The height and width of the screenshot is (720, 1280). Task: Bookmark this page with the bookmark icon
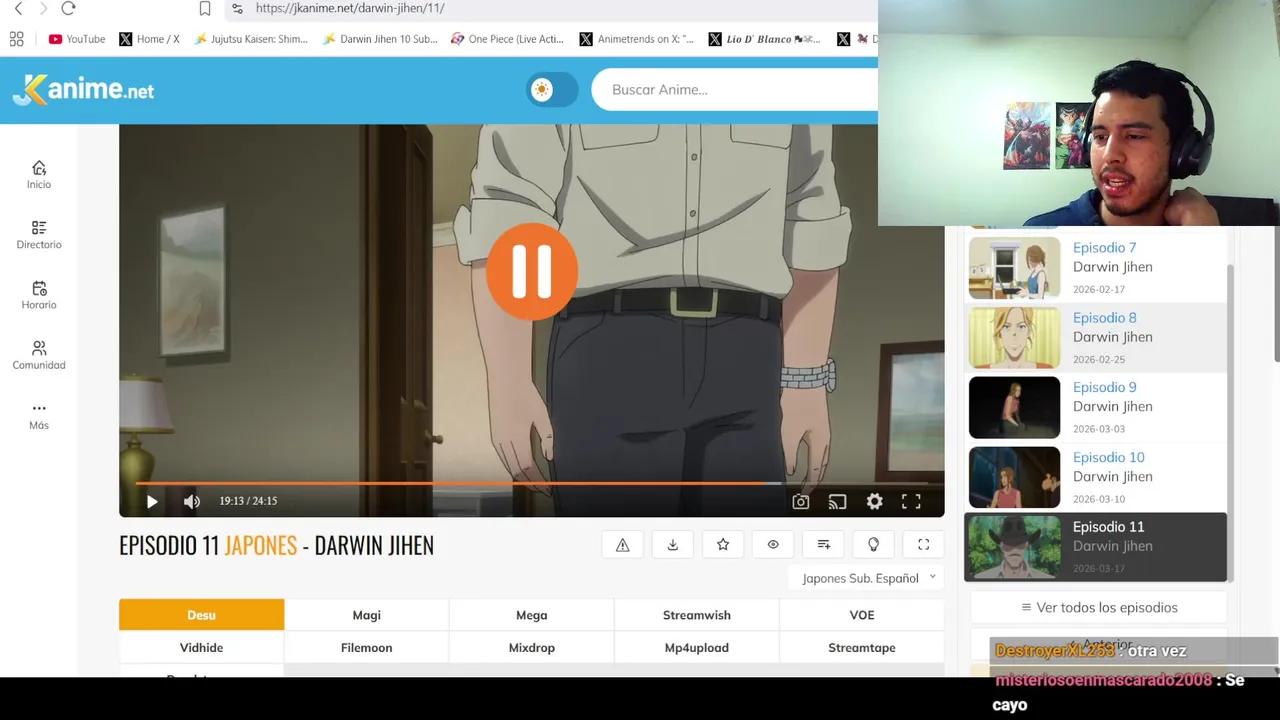click(x=205, y=8)
